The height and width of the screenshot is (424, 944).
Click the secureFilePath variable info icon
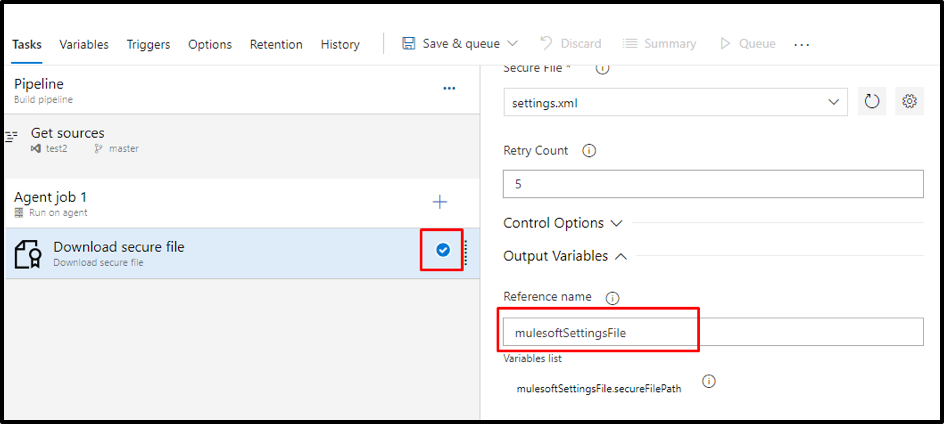coord(709,381)
